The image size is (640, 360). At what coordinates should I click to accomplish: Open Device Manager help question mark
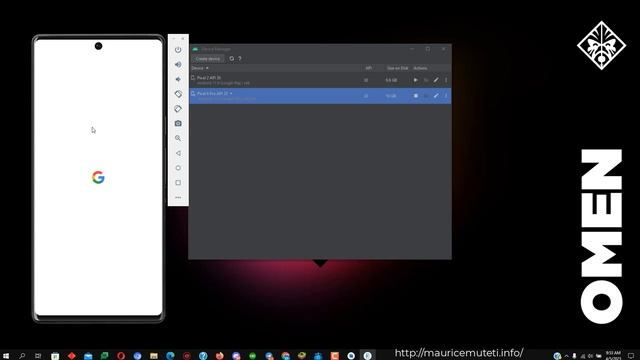pyautogui.click(x=240, y=59)
